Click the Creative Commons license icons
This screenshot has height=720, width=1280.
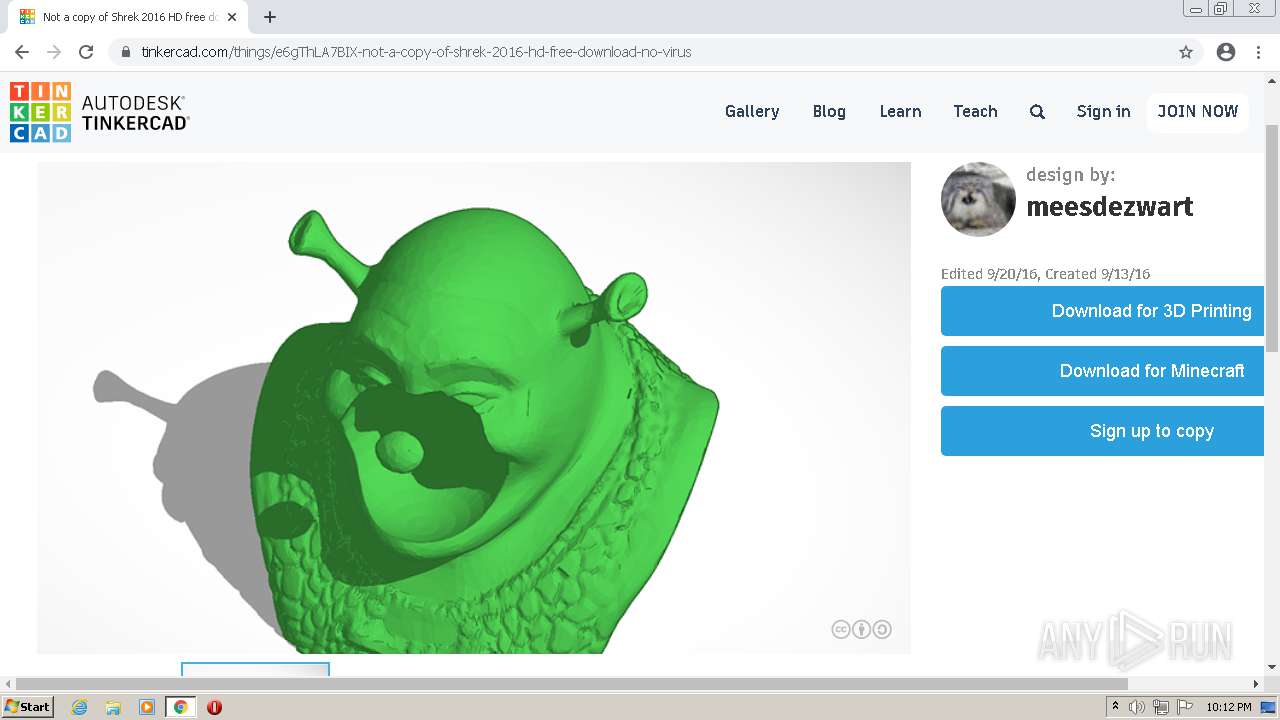click(x=861, y=629)
